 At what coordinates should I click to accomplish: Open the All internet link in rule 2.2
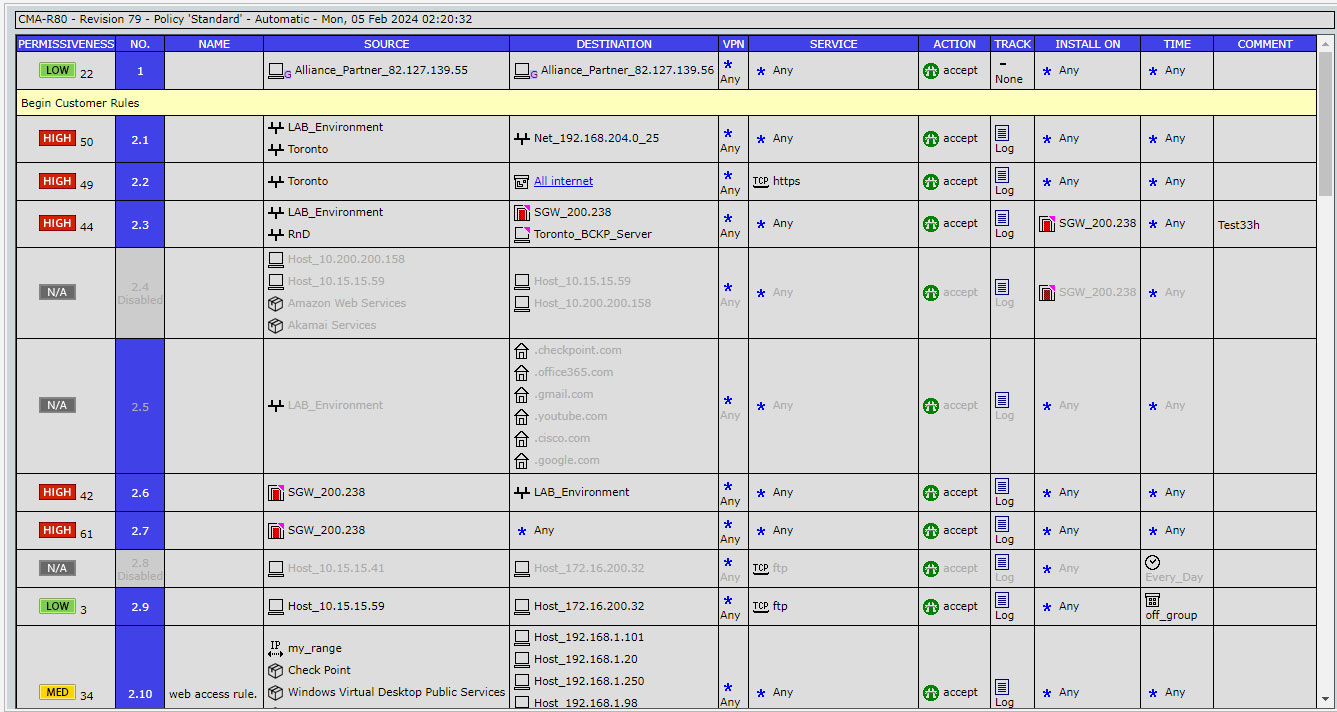click(562, 181)
